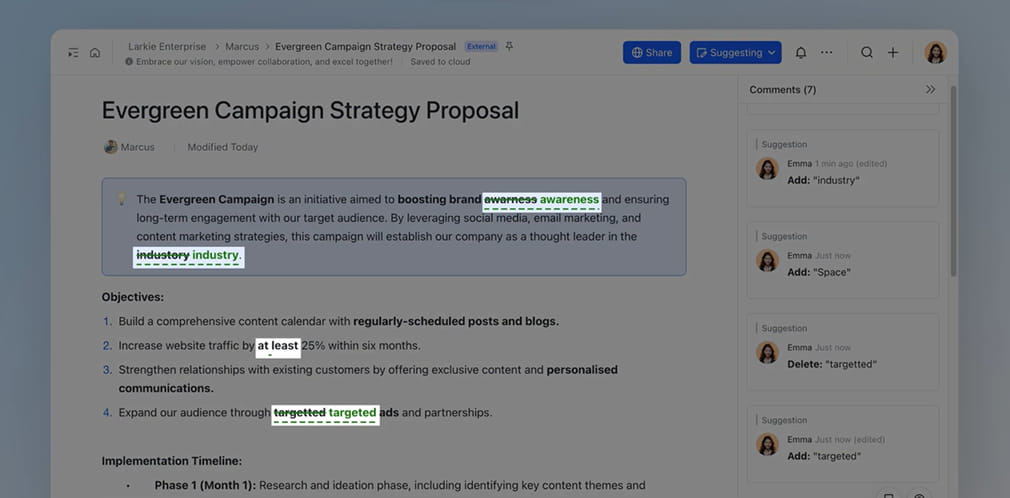This screenshot has width=1010, height=498.
Task: Click the Marcus author name under the title
Action: point(138,147)
